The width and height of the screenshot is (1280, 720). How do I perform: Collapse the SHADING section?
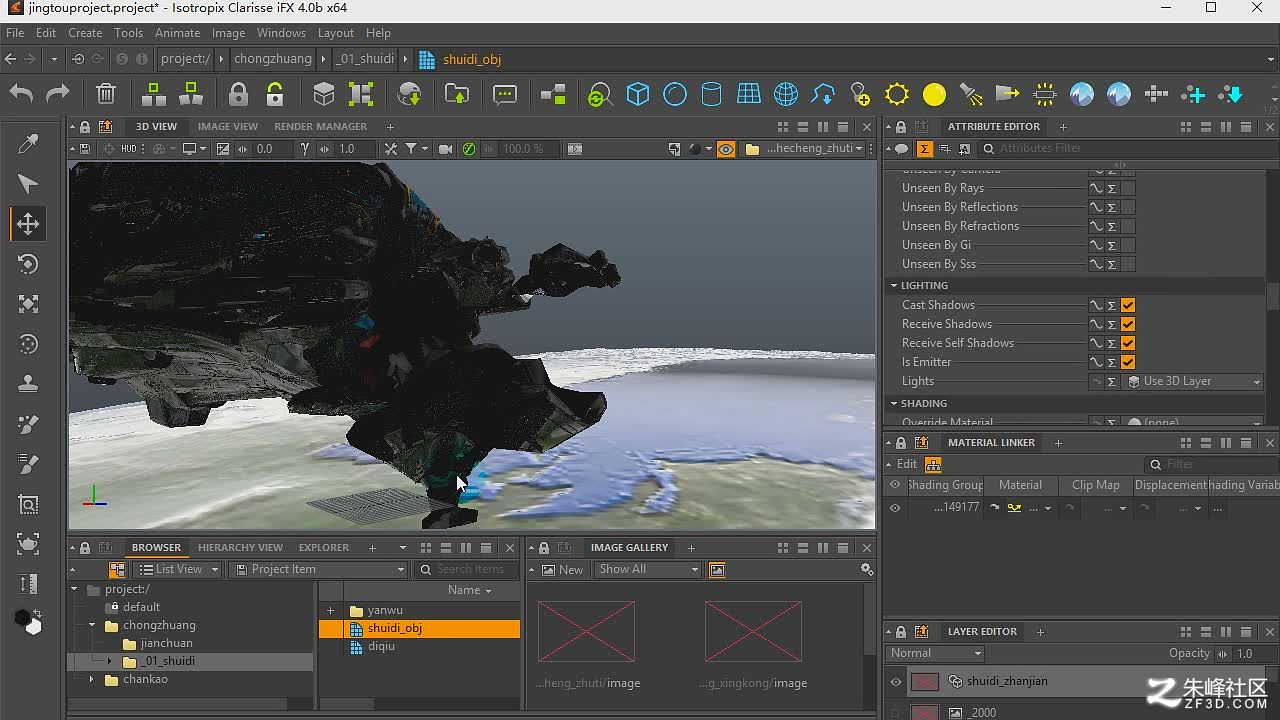[894, 404]
